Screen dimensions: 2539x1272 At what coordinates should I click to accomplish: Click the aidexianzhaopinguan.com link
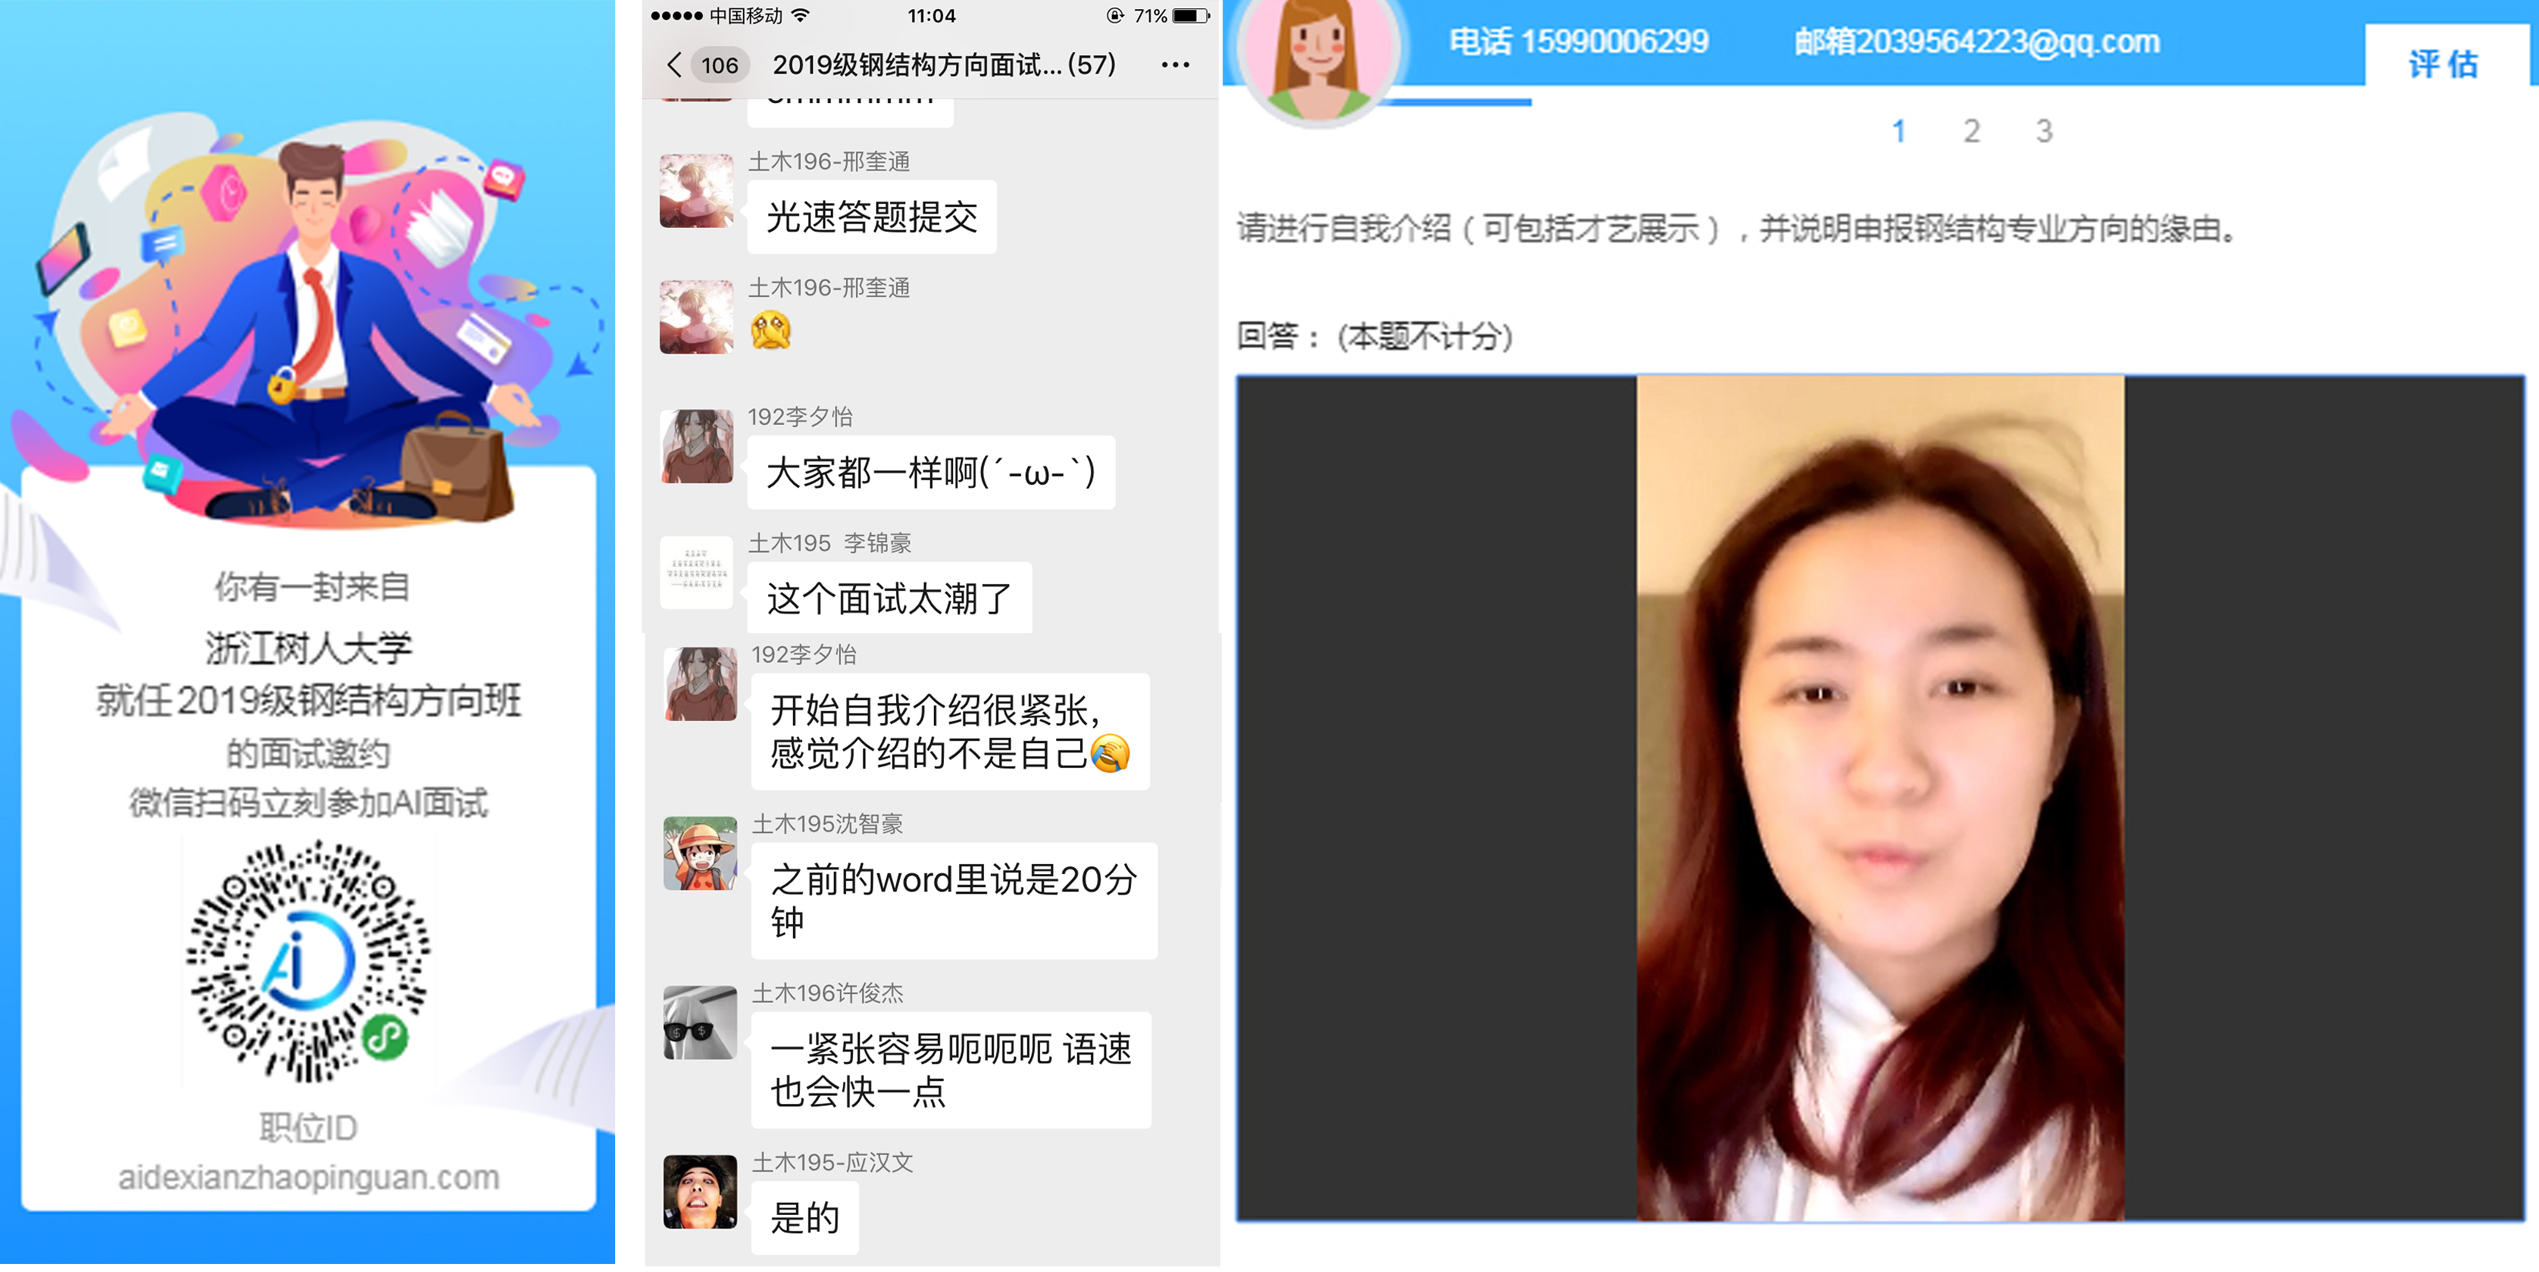click(x=308, y=1177)
